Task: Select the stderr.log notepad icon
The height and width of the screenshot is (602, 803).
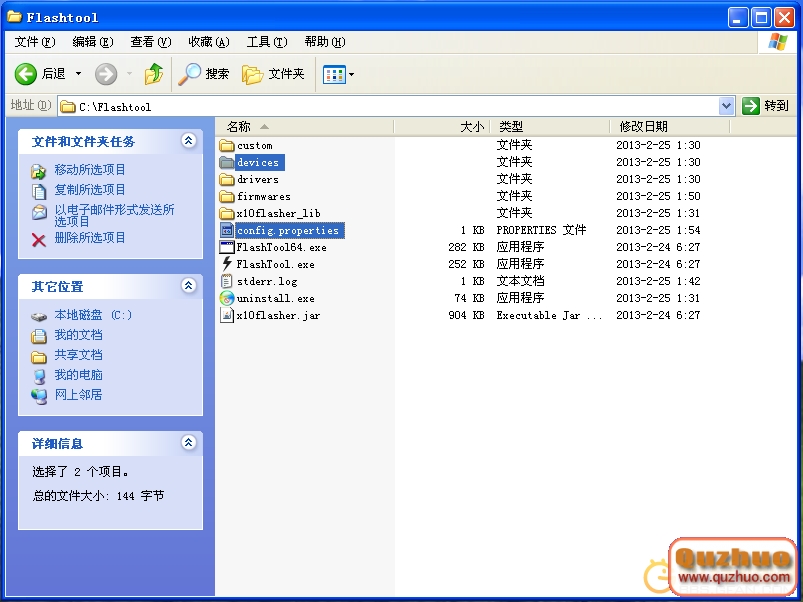Action: (226, 281)
